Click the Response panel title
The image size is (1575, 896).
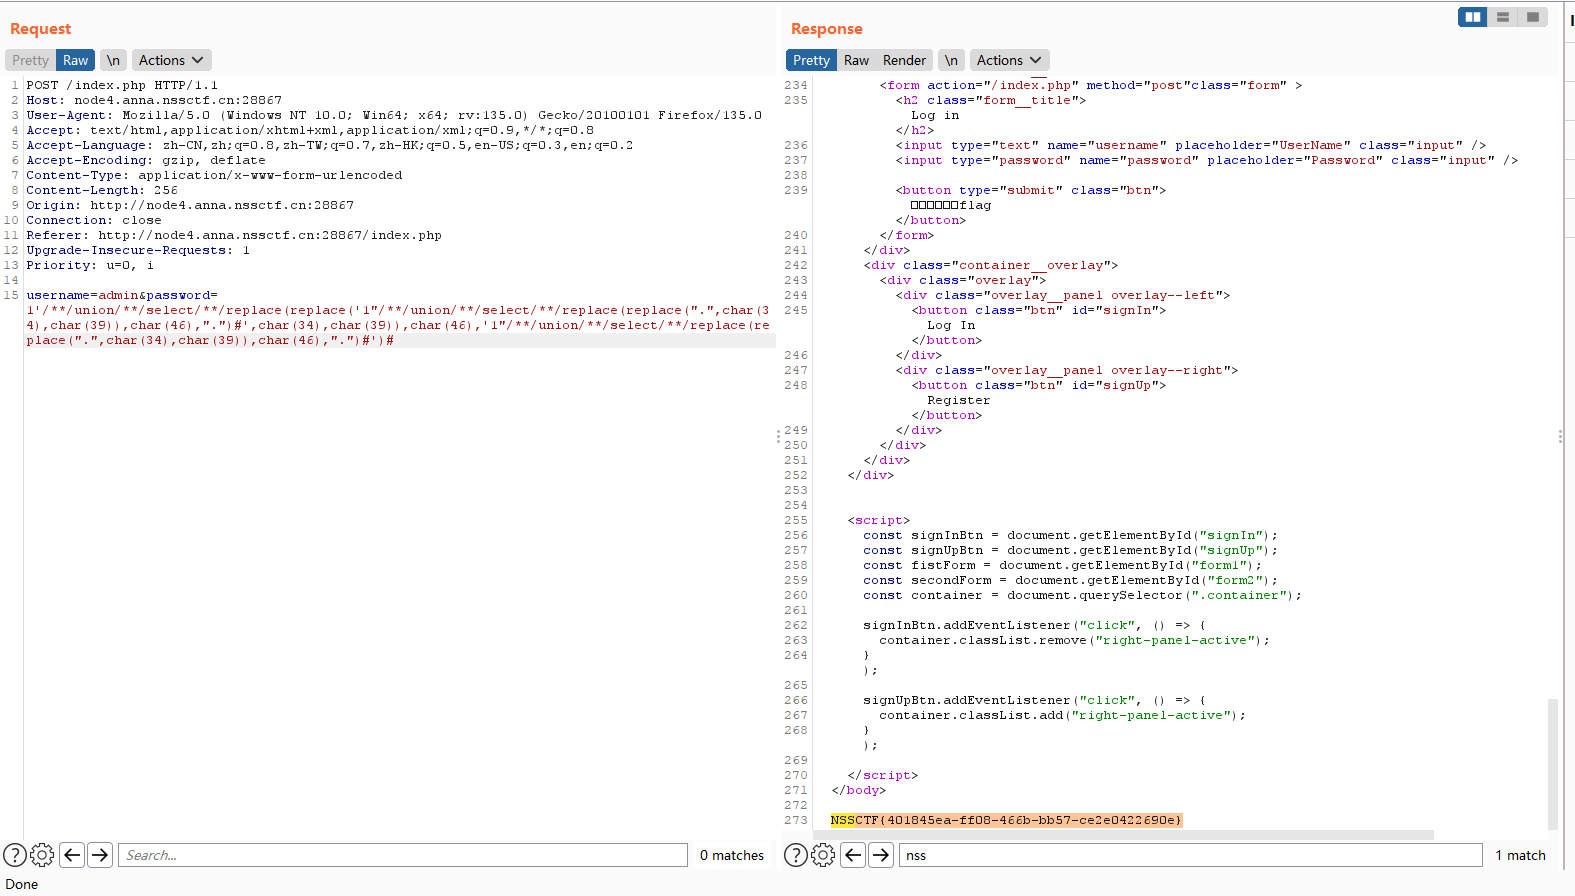(x=826, y=29)
